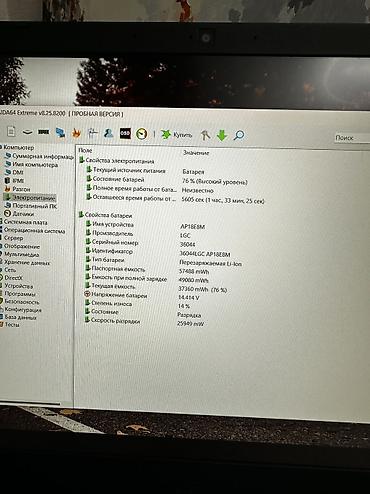This screenshot has height=494, width=370.
Task: Open the gauge SensorPanel toolbar icon
Action: pyautogui.click(x=142, y=134)
